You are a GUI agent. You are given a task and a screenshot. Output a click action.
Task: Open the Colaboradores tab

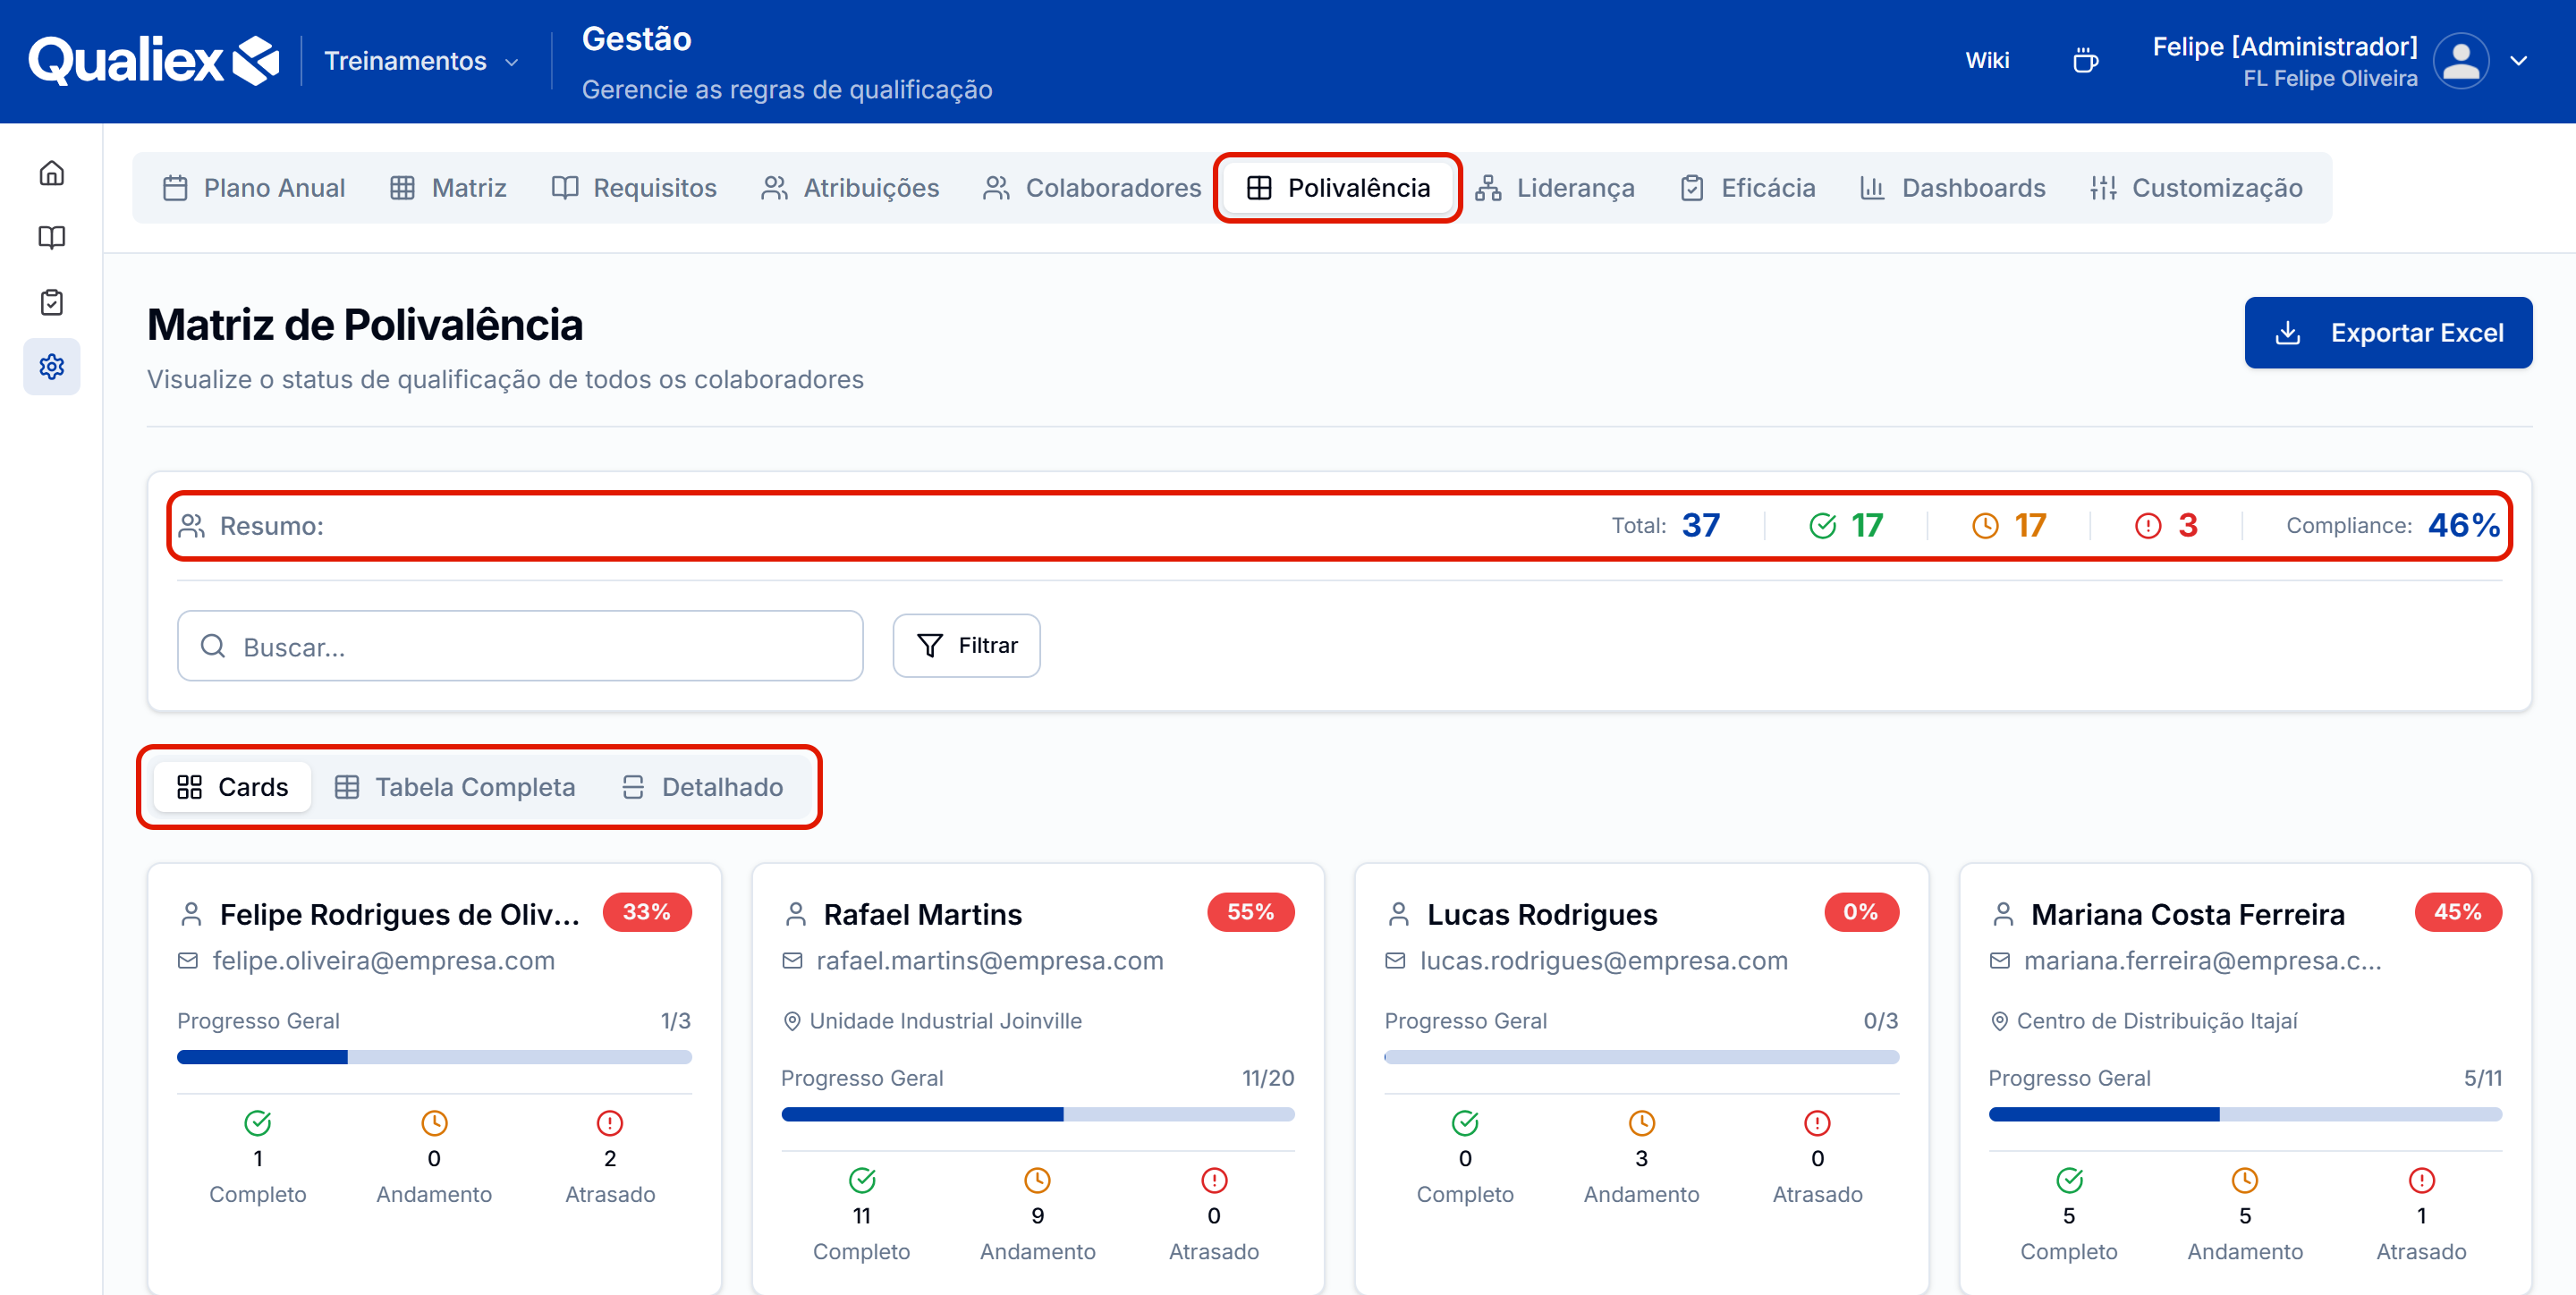(x=1092, y=188)
